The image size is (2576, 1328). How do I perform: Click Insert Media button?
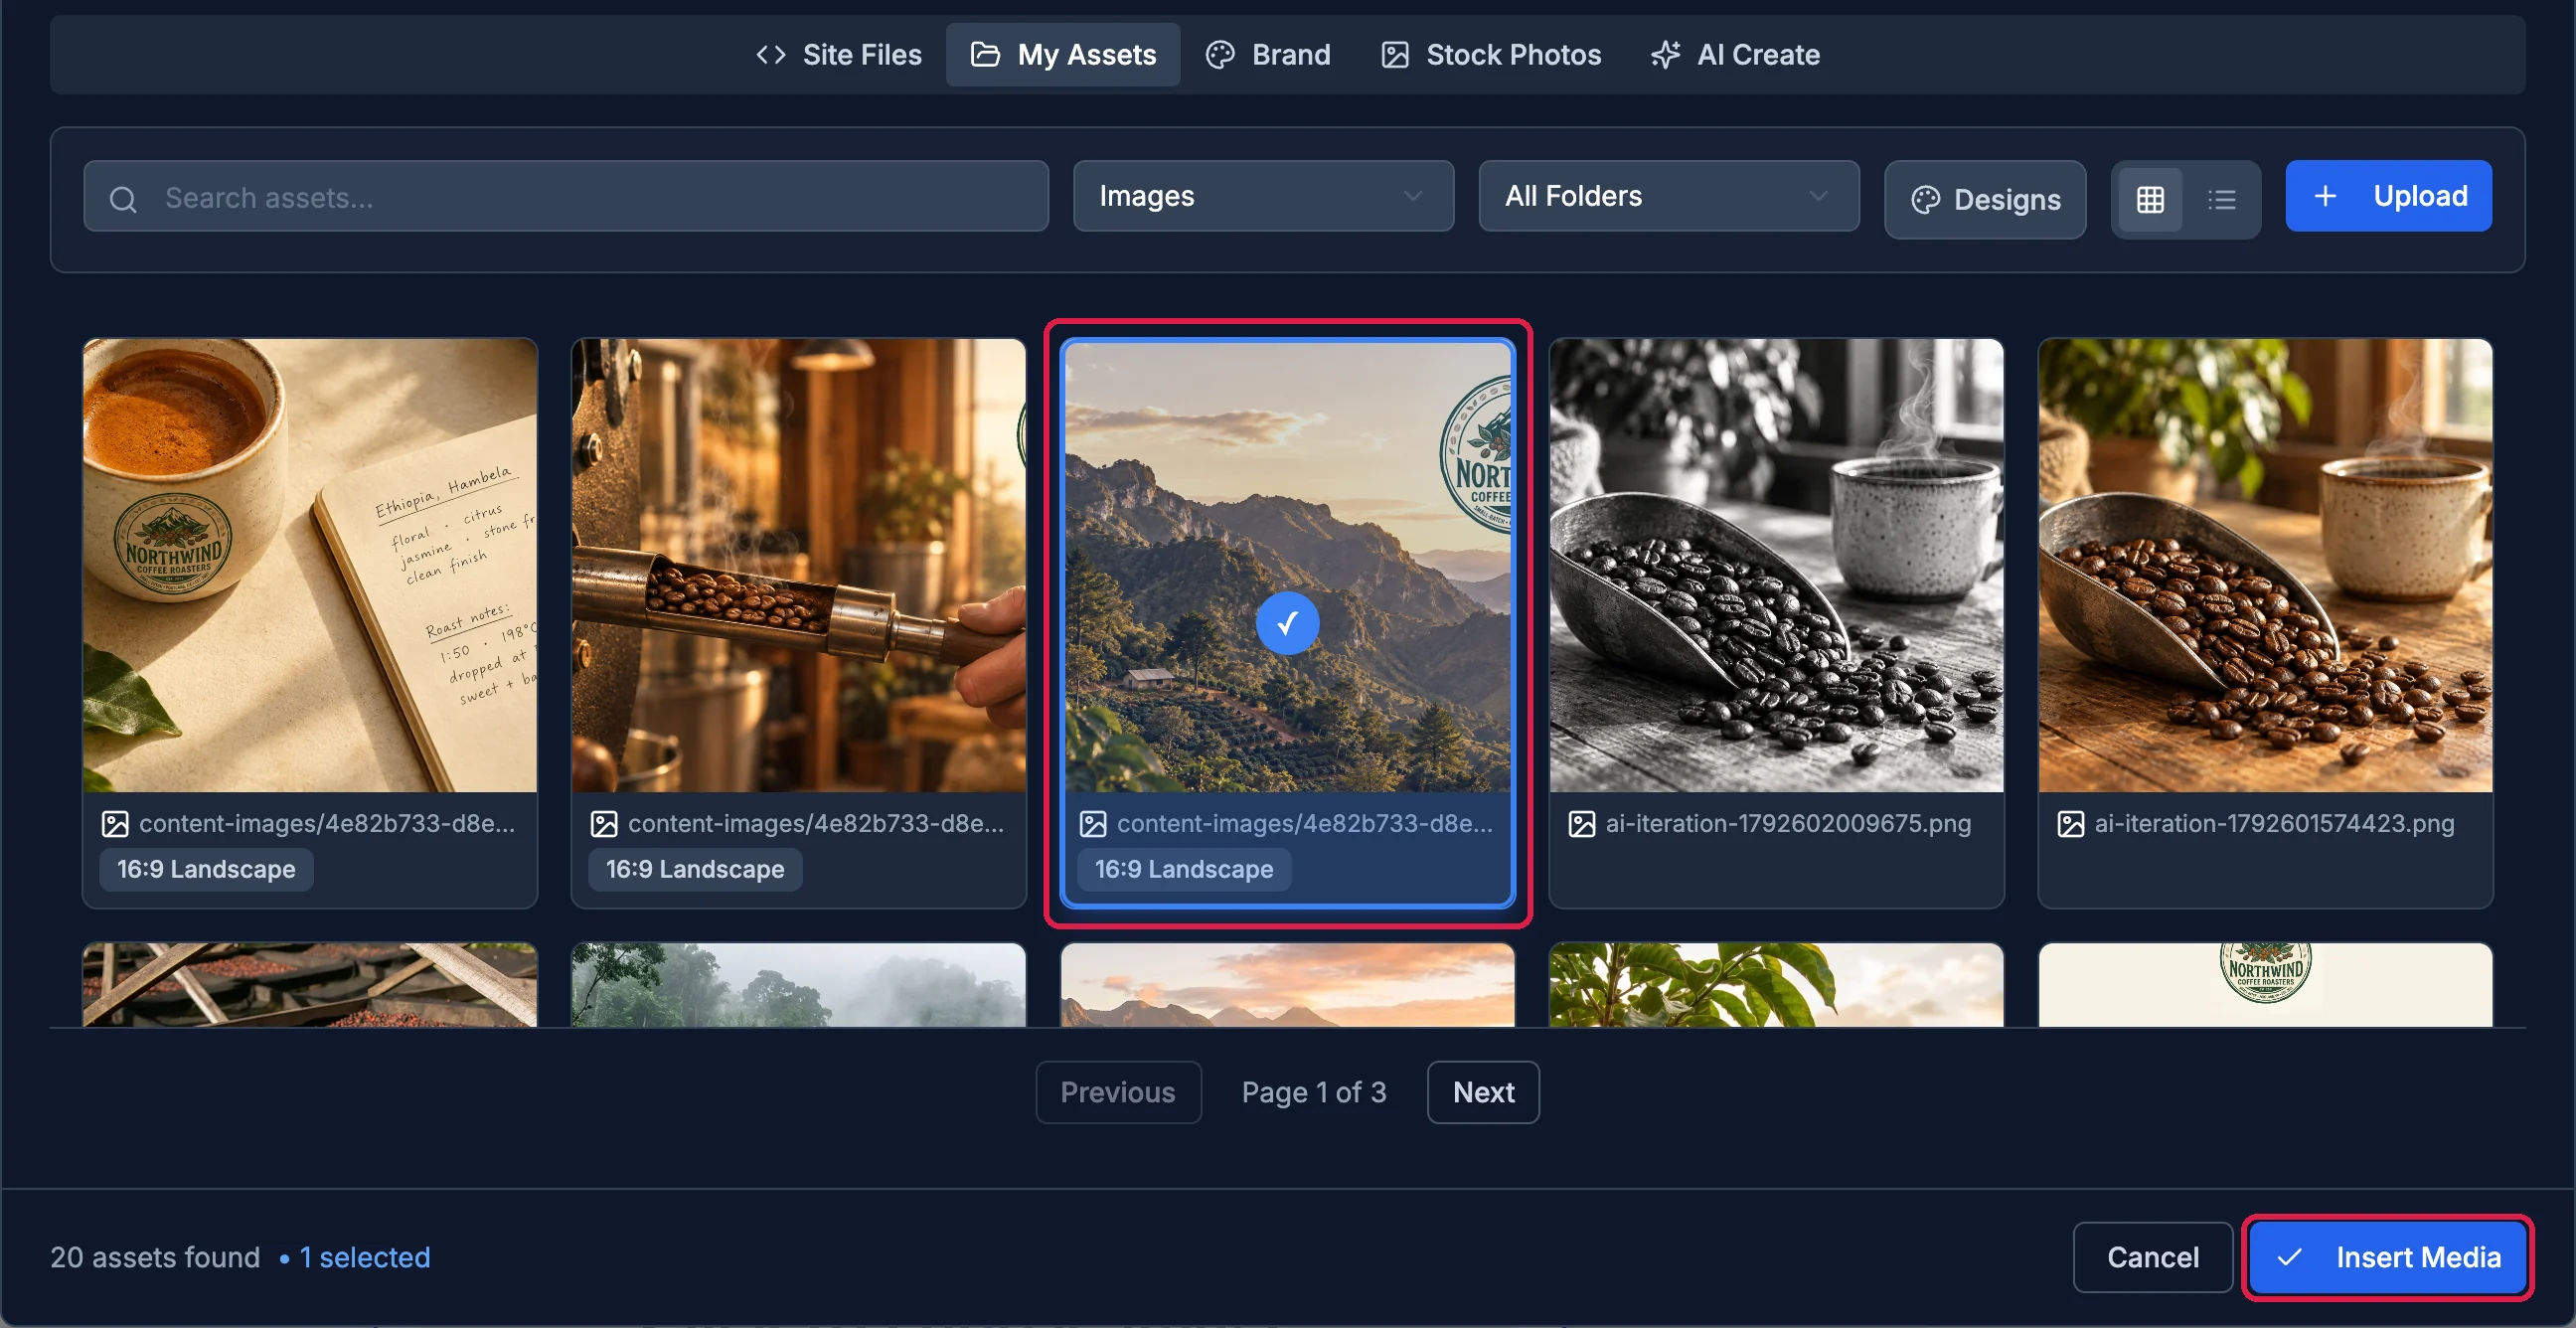pyautogui.click(x=2387, y=1257)
